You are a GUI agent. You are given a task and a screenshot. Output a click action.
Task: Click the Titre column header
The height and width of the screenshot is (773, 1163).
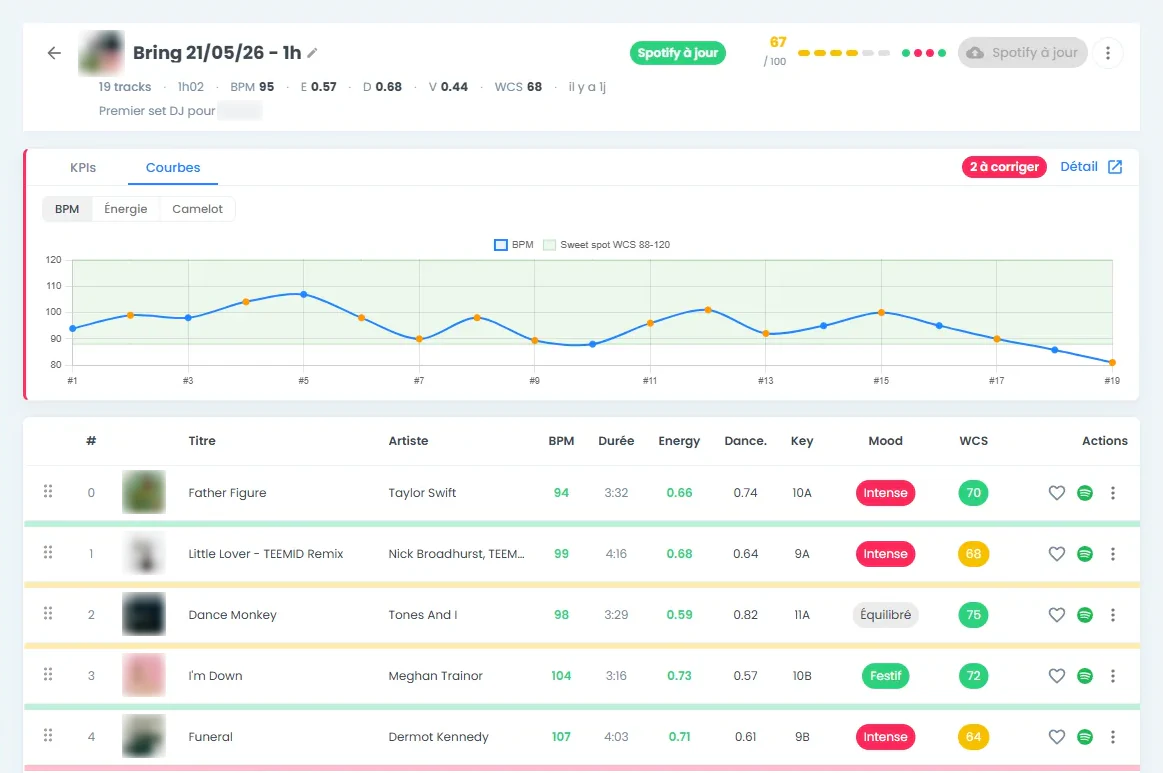point(202,441)
